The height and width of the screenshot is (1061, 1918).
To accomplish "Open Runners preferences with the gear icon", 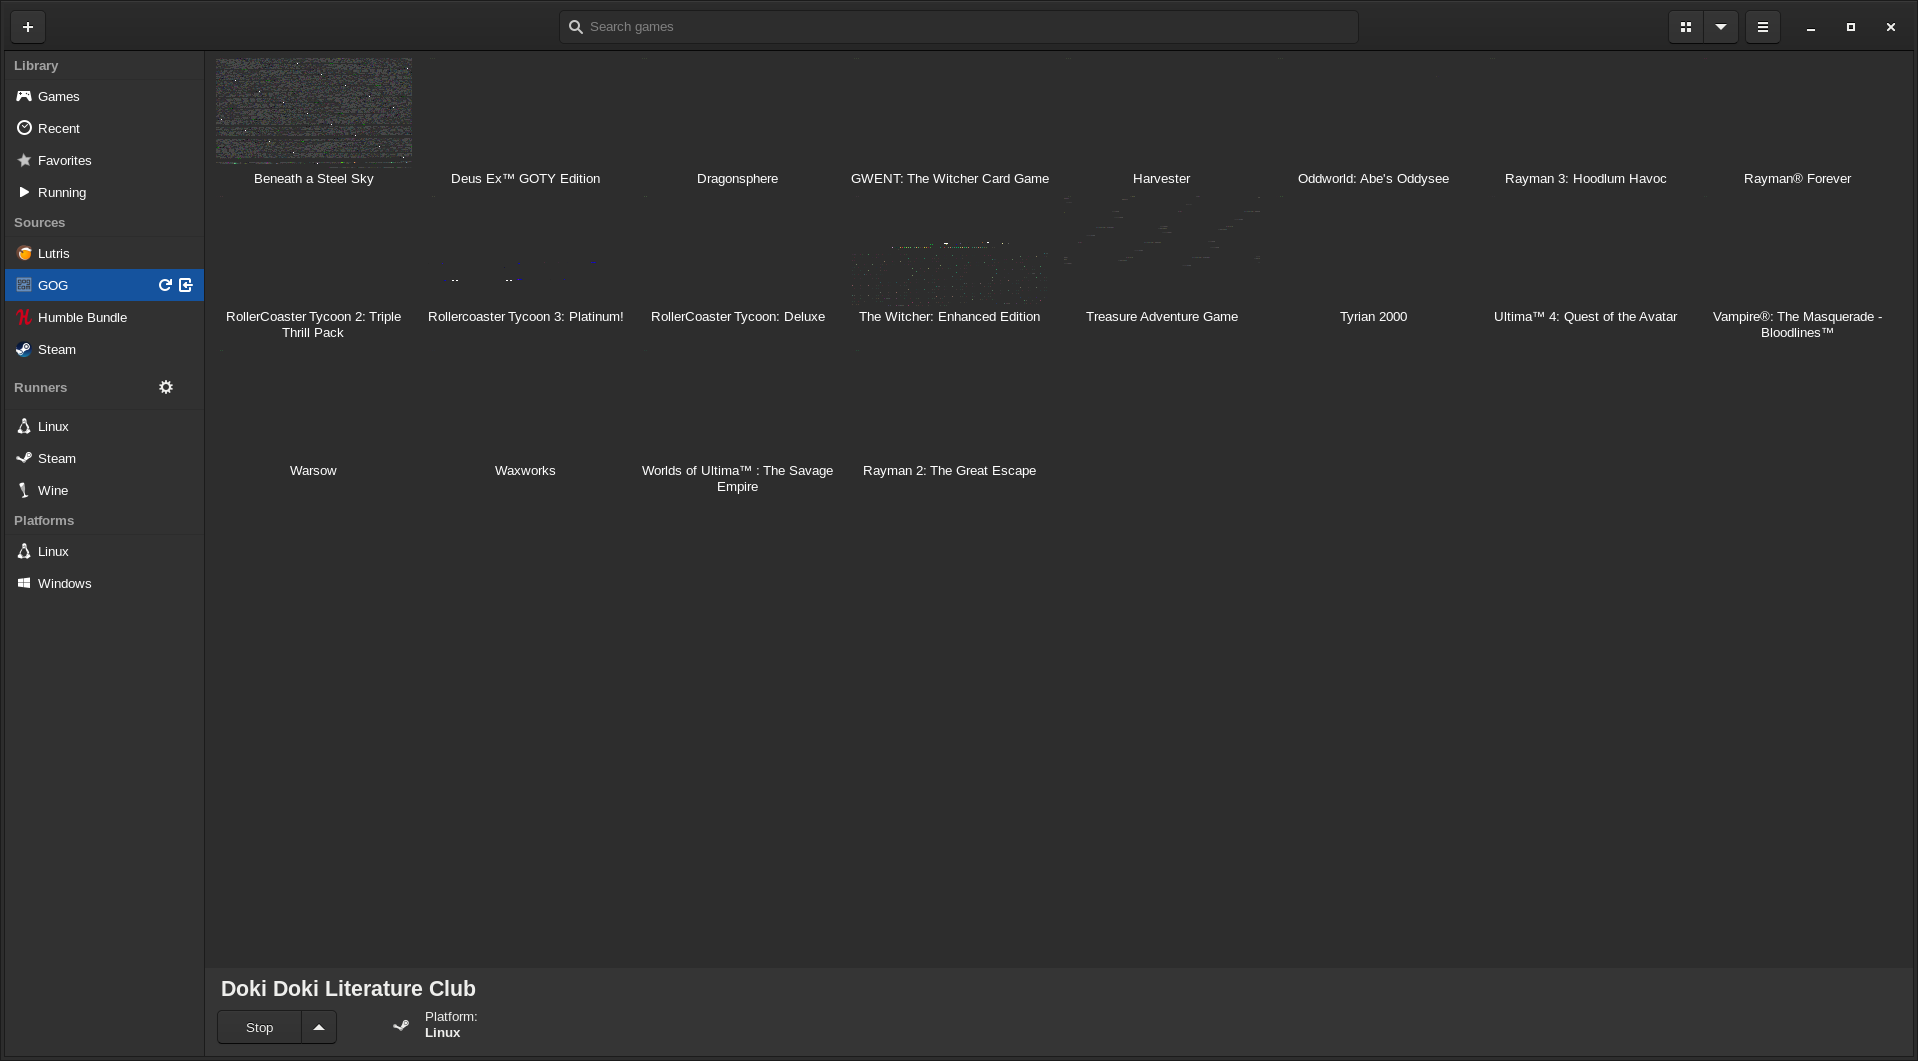I will click(166, 387).
